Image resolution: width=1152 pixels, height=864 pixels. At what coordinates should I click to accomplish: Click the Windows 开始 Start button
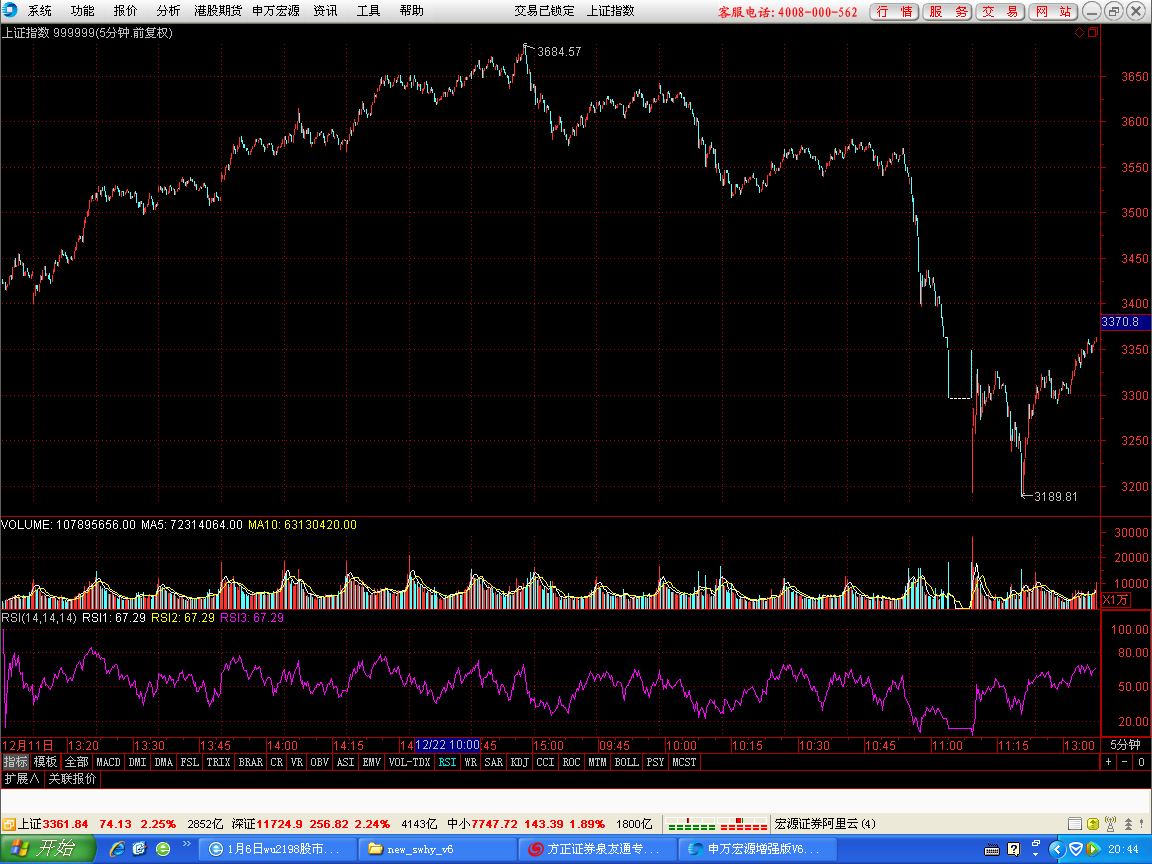click(48, 849)
